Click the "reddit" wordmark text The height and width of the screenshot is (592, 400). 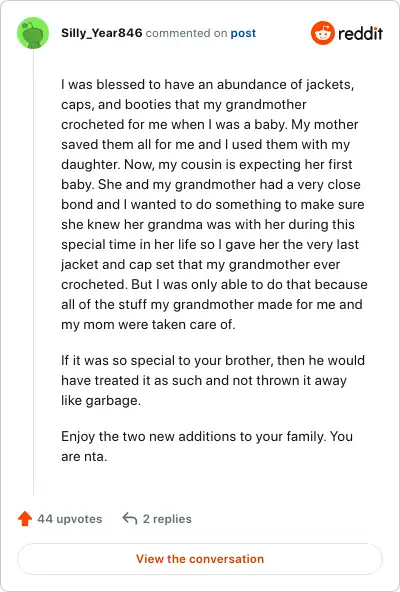360,33
